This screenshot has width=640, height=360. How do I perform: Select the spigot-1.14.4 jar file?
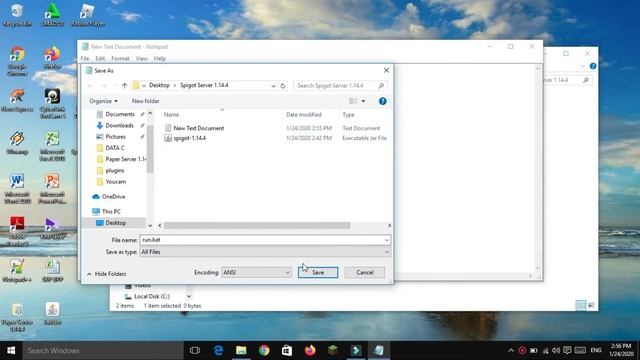189,138
